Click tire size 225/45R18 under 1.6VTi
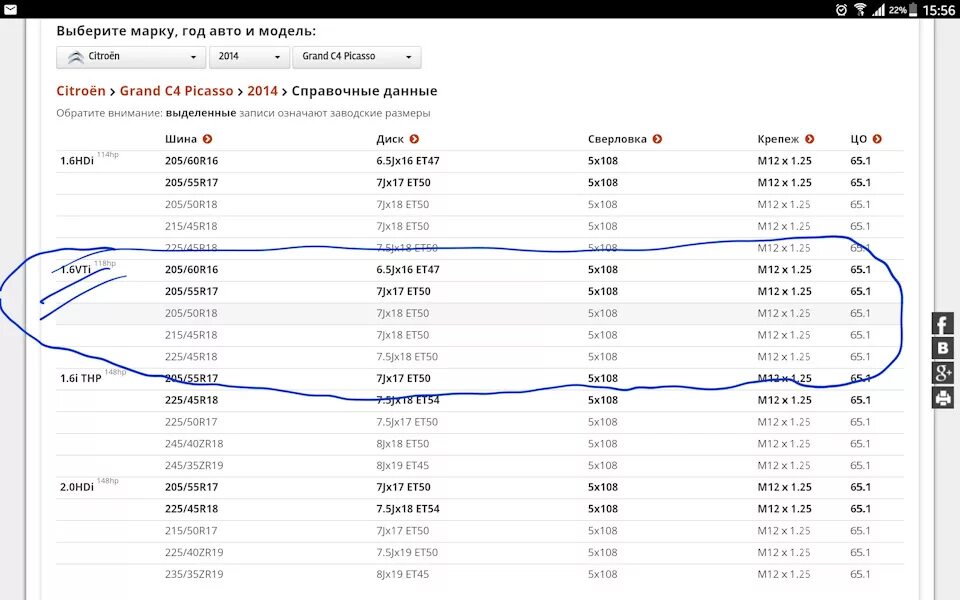This screenshot has height=600, width=960. pos(191,357)
